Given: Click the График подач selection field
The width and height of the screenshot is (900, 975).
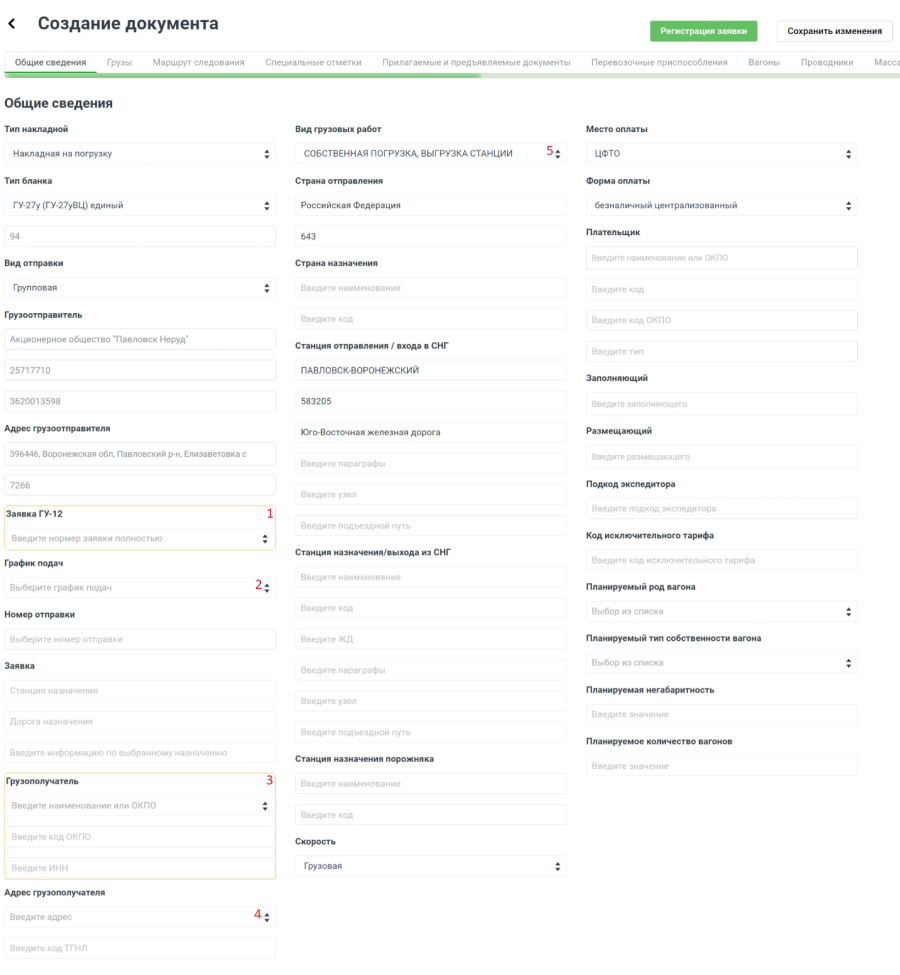Looking at the screenshot, I should tap(130, 588).
